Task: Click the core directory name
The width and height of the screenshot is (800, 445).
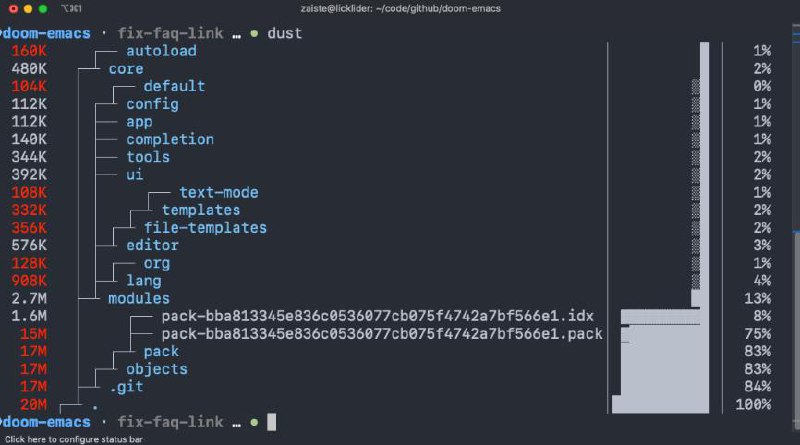Action: tap(126, 69)
